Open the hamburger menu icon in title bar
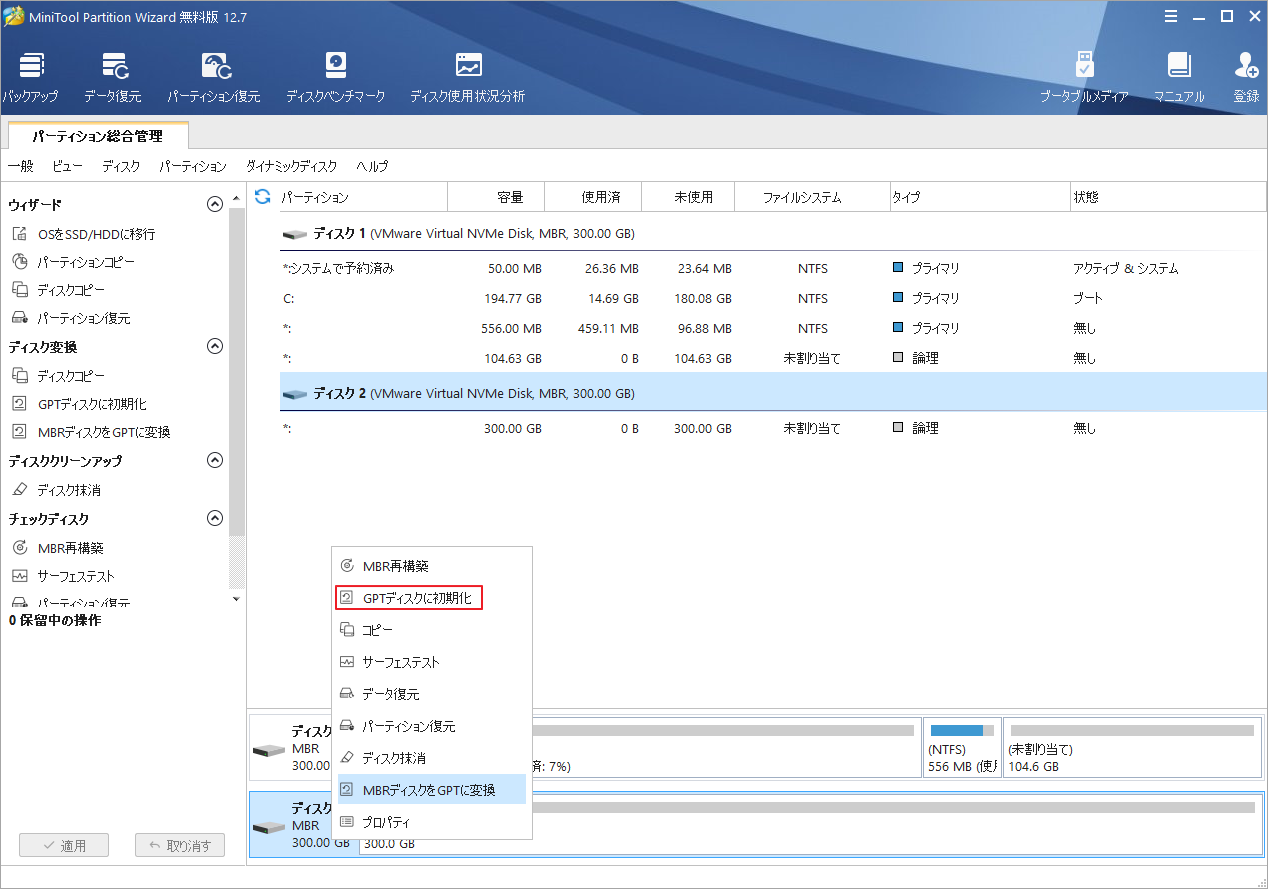 coord(1171,16)
